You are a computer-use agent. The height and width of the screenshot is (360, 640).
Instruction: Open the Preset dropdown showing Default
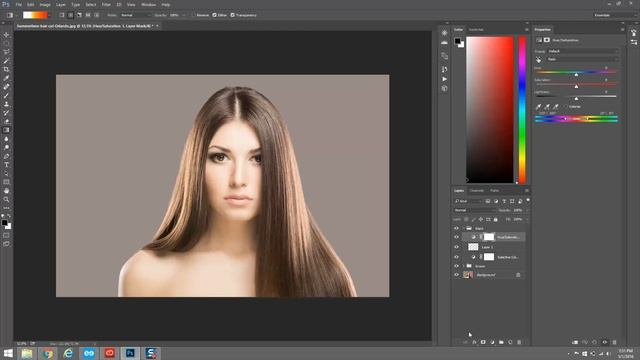(582, 51)
